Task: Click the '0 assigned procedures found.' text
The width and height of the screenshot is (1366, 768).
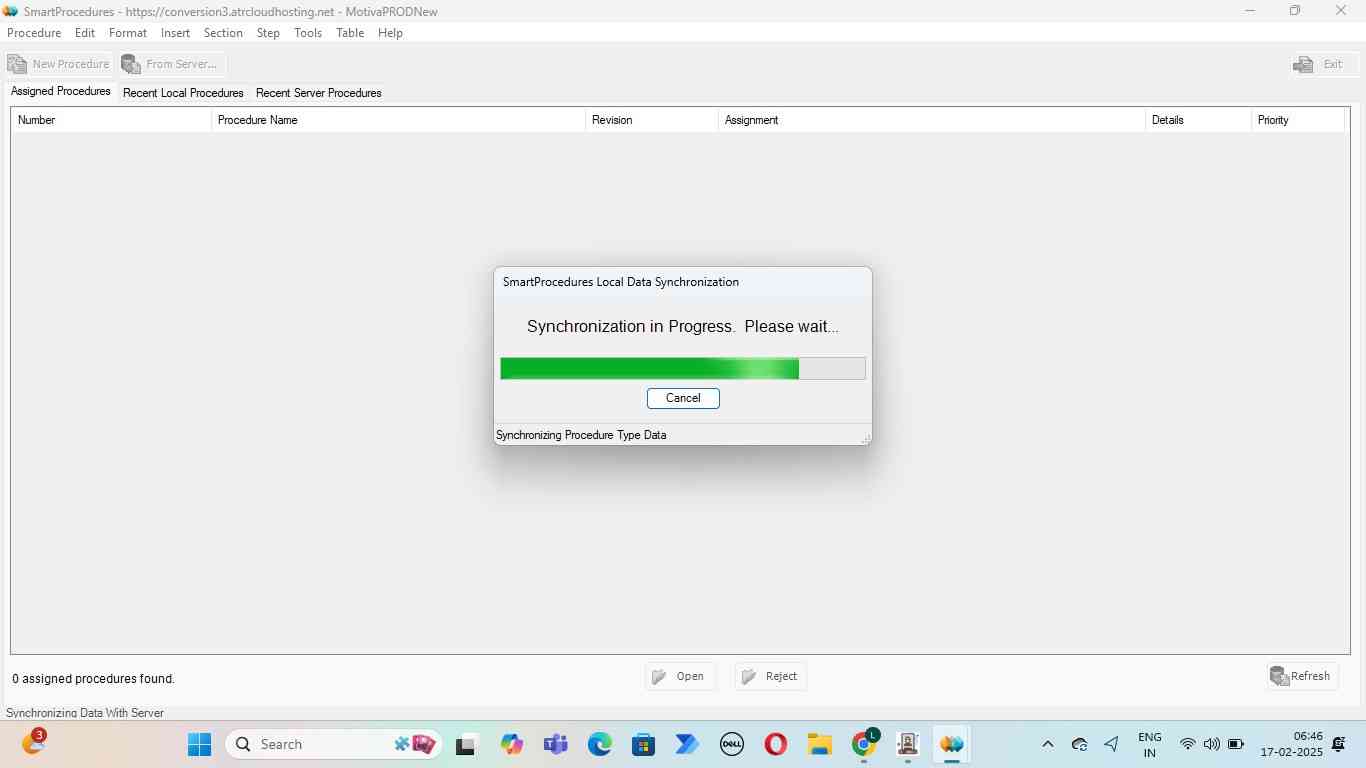Action: (93, 679)
